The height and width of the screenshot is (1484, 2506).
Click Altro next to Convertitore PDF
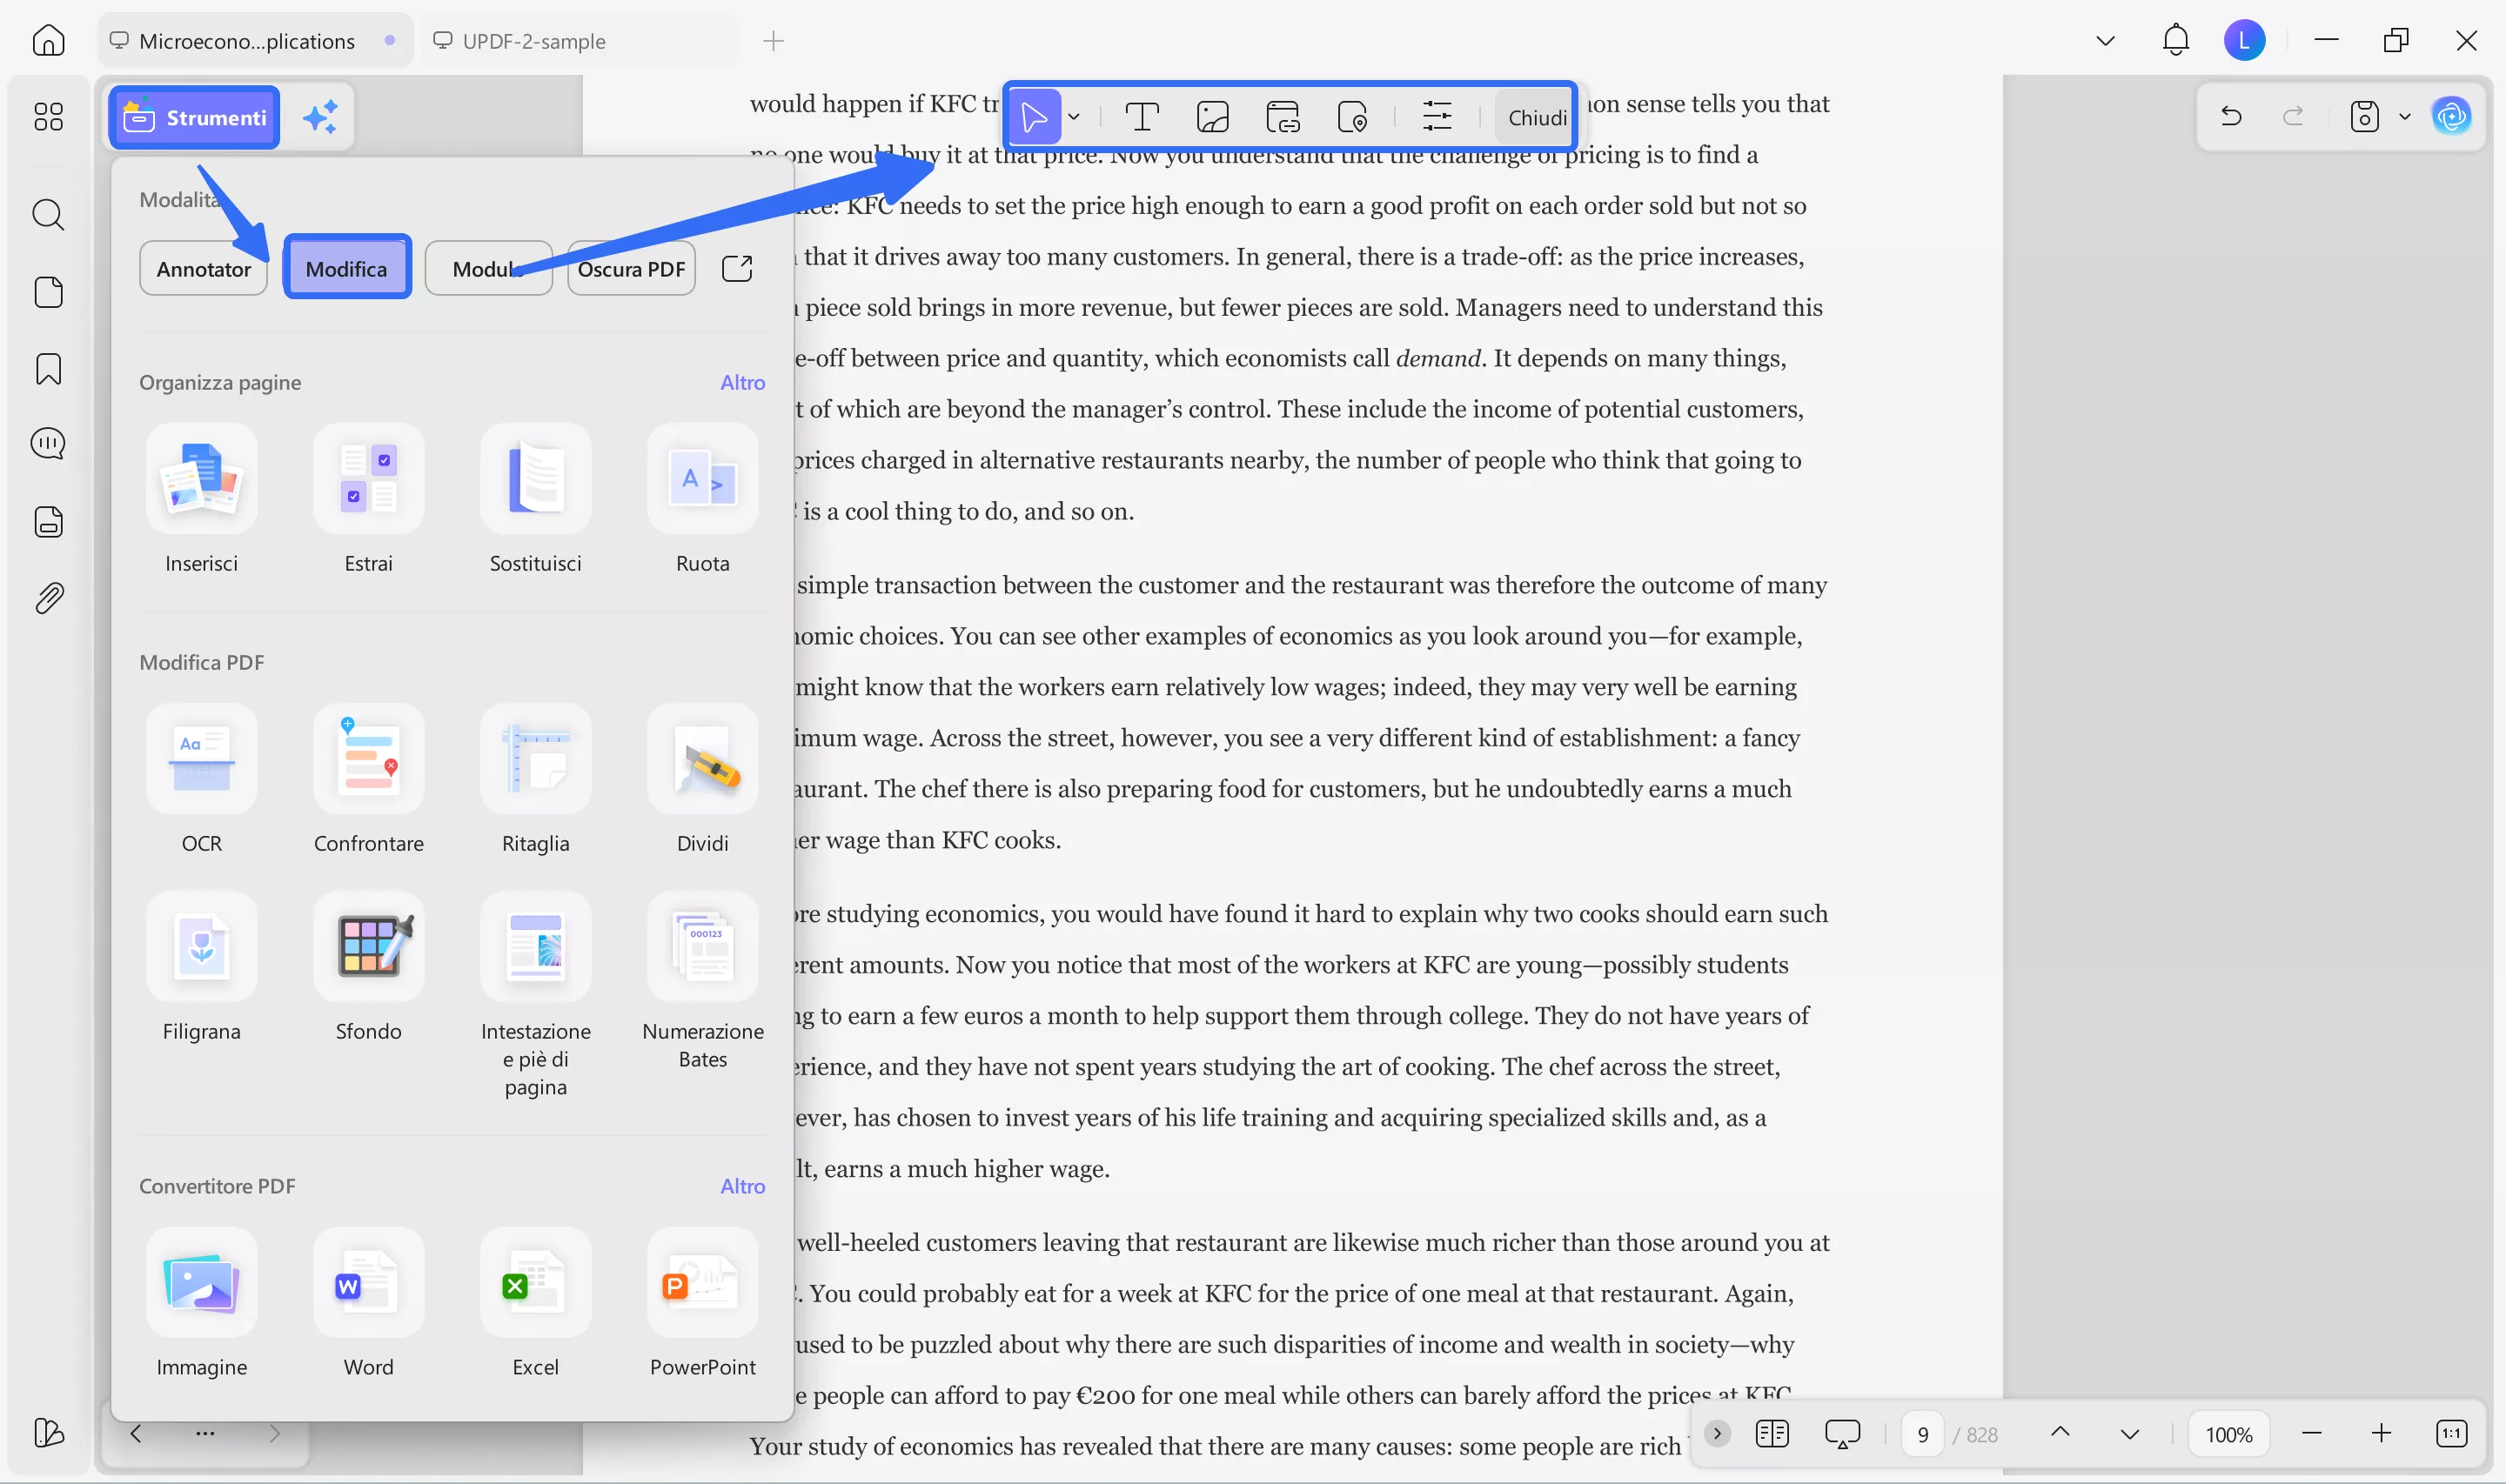coord(742,1186)
